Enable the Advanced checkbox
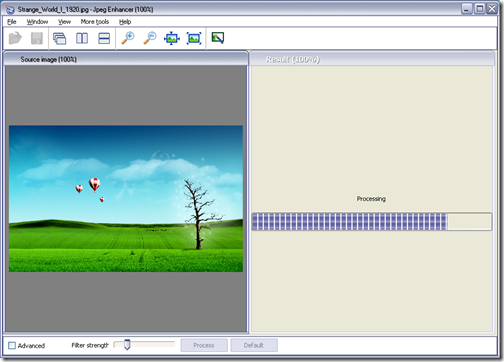504x362 pixels. coord(12,345)
